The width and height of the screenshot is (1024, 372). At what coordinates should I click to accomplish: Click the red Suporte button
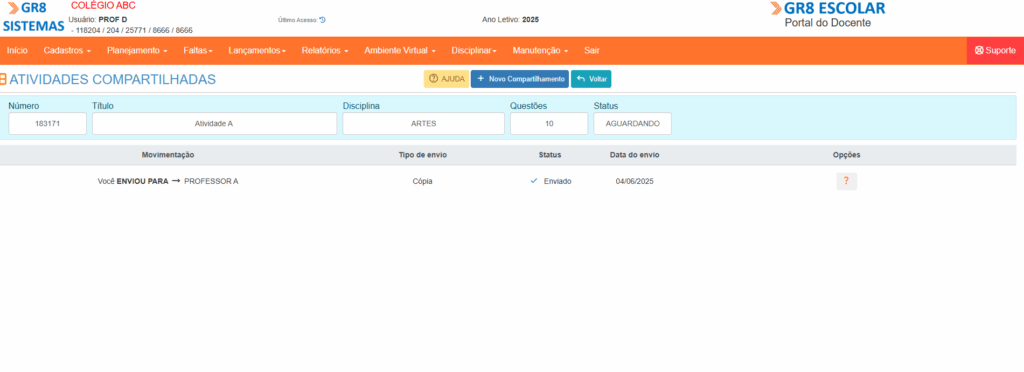point(995,50)
